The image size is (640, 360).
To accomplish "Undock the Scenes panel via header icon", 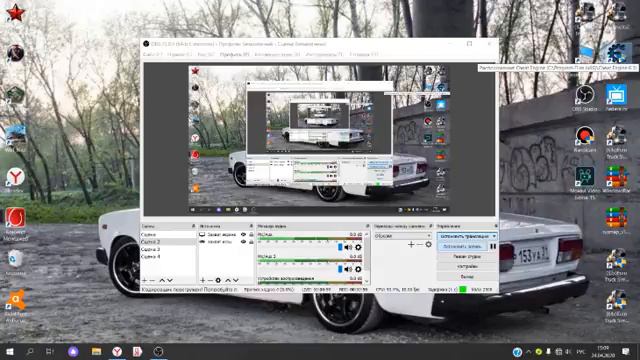I will coord(193,226).
